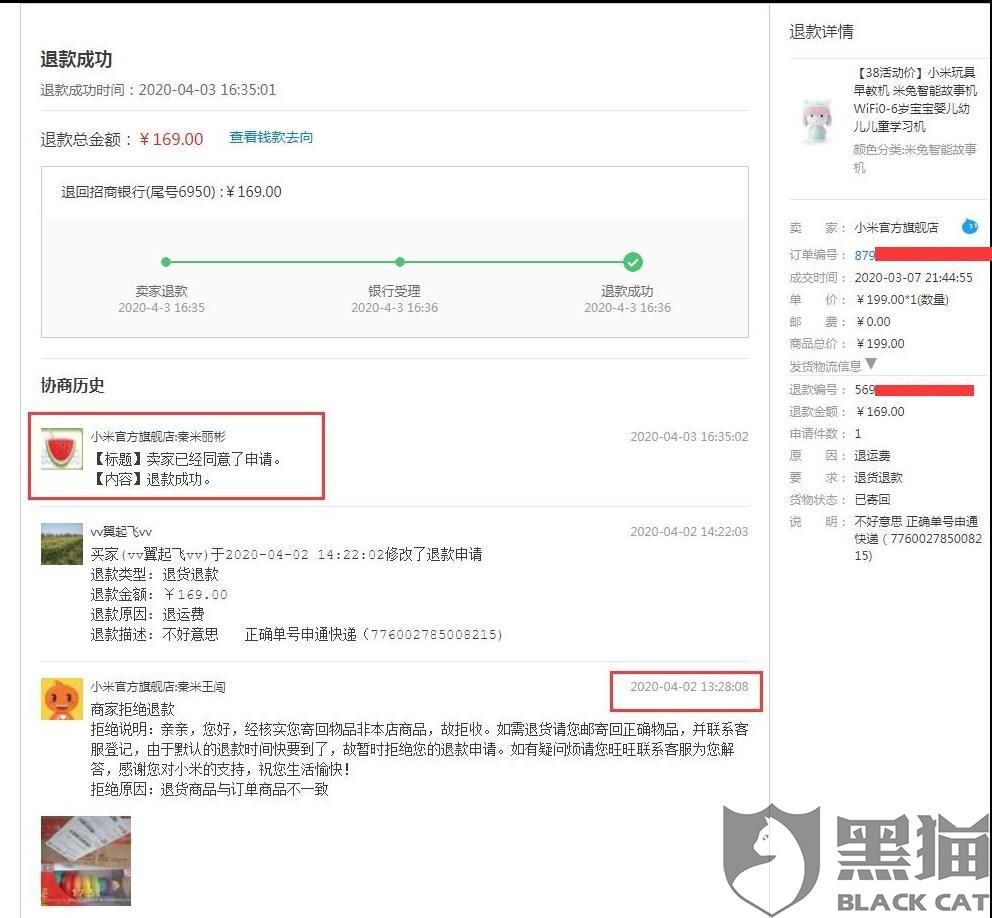This screenshot has width=992, height=918.
Task: Click the orange mascot avatar of 秦米王闯
Action: coord(61,698)
